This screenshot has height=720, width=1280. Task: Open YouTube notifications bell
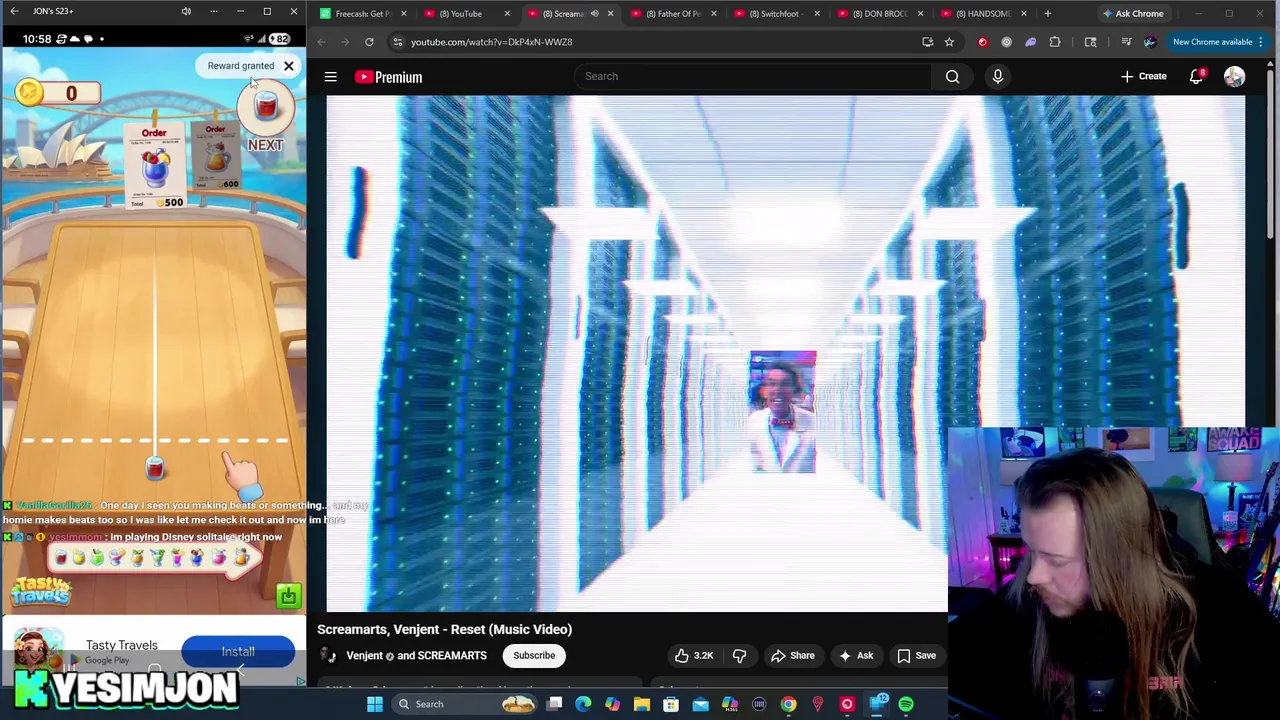point(1196,77)
